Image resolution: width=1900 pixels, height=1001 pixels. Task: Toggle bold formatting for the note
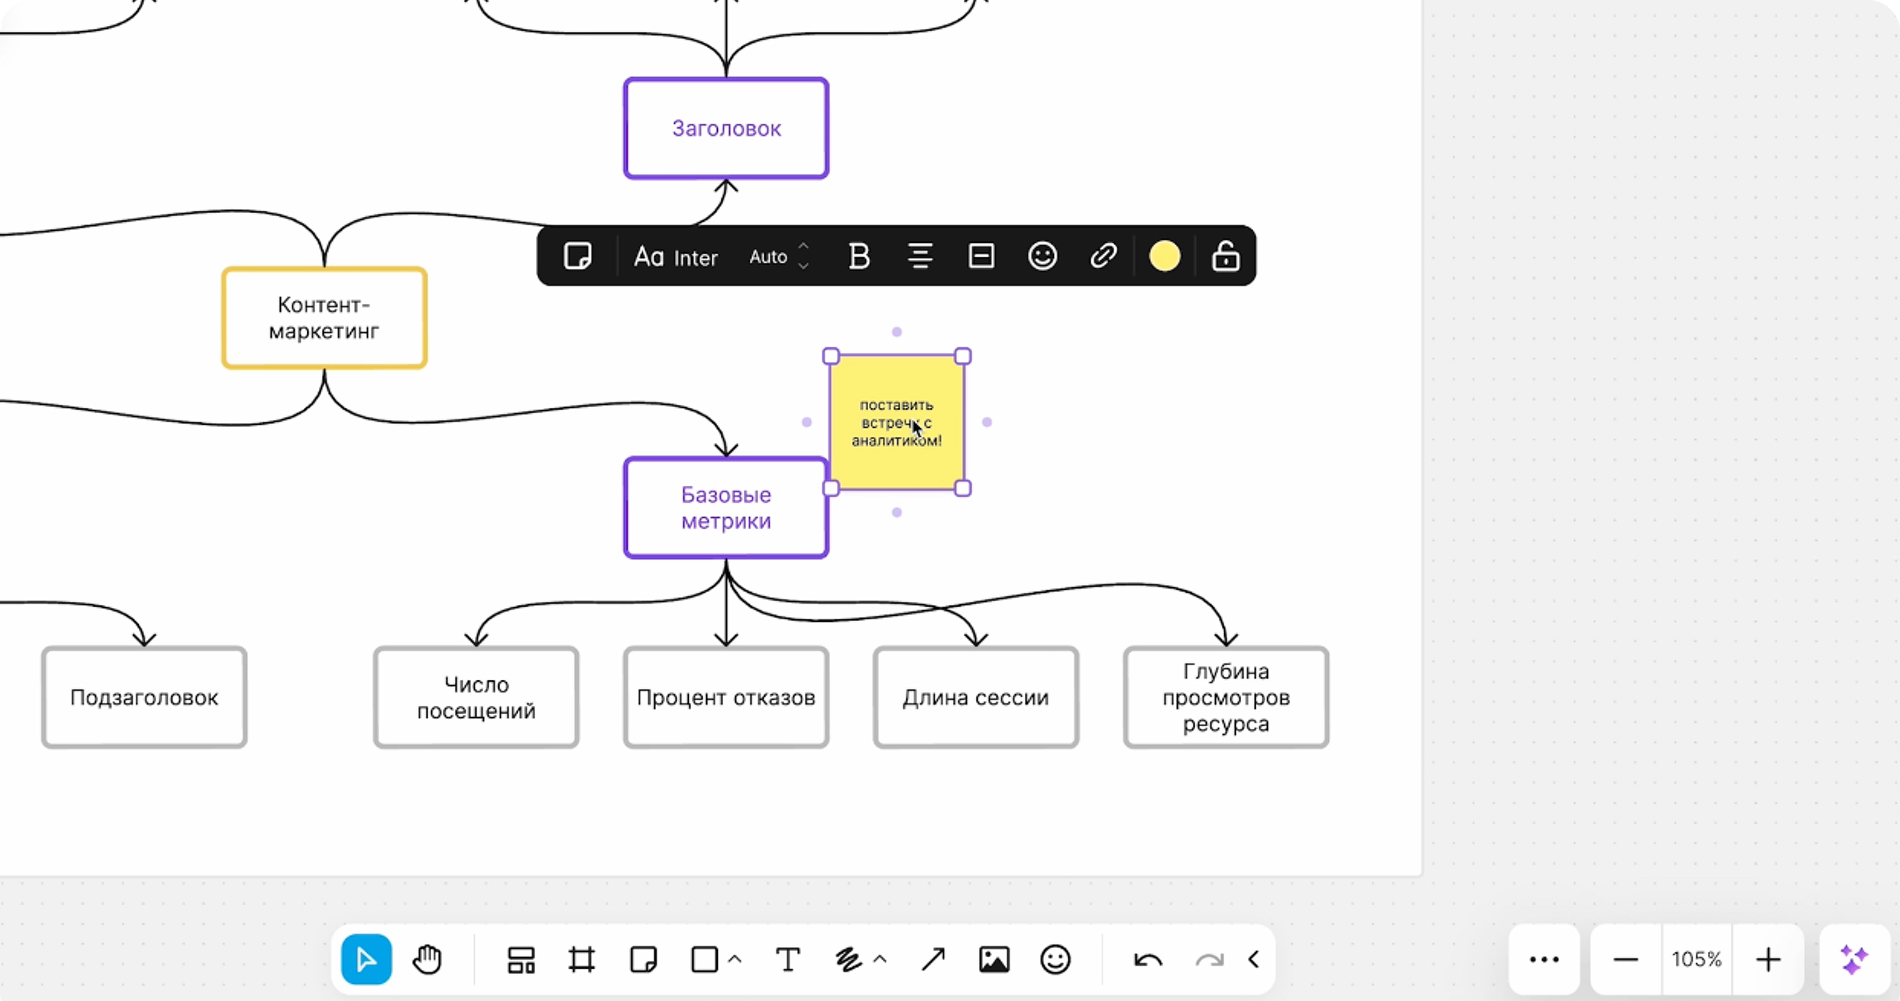coord(858,257)
